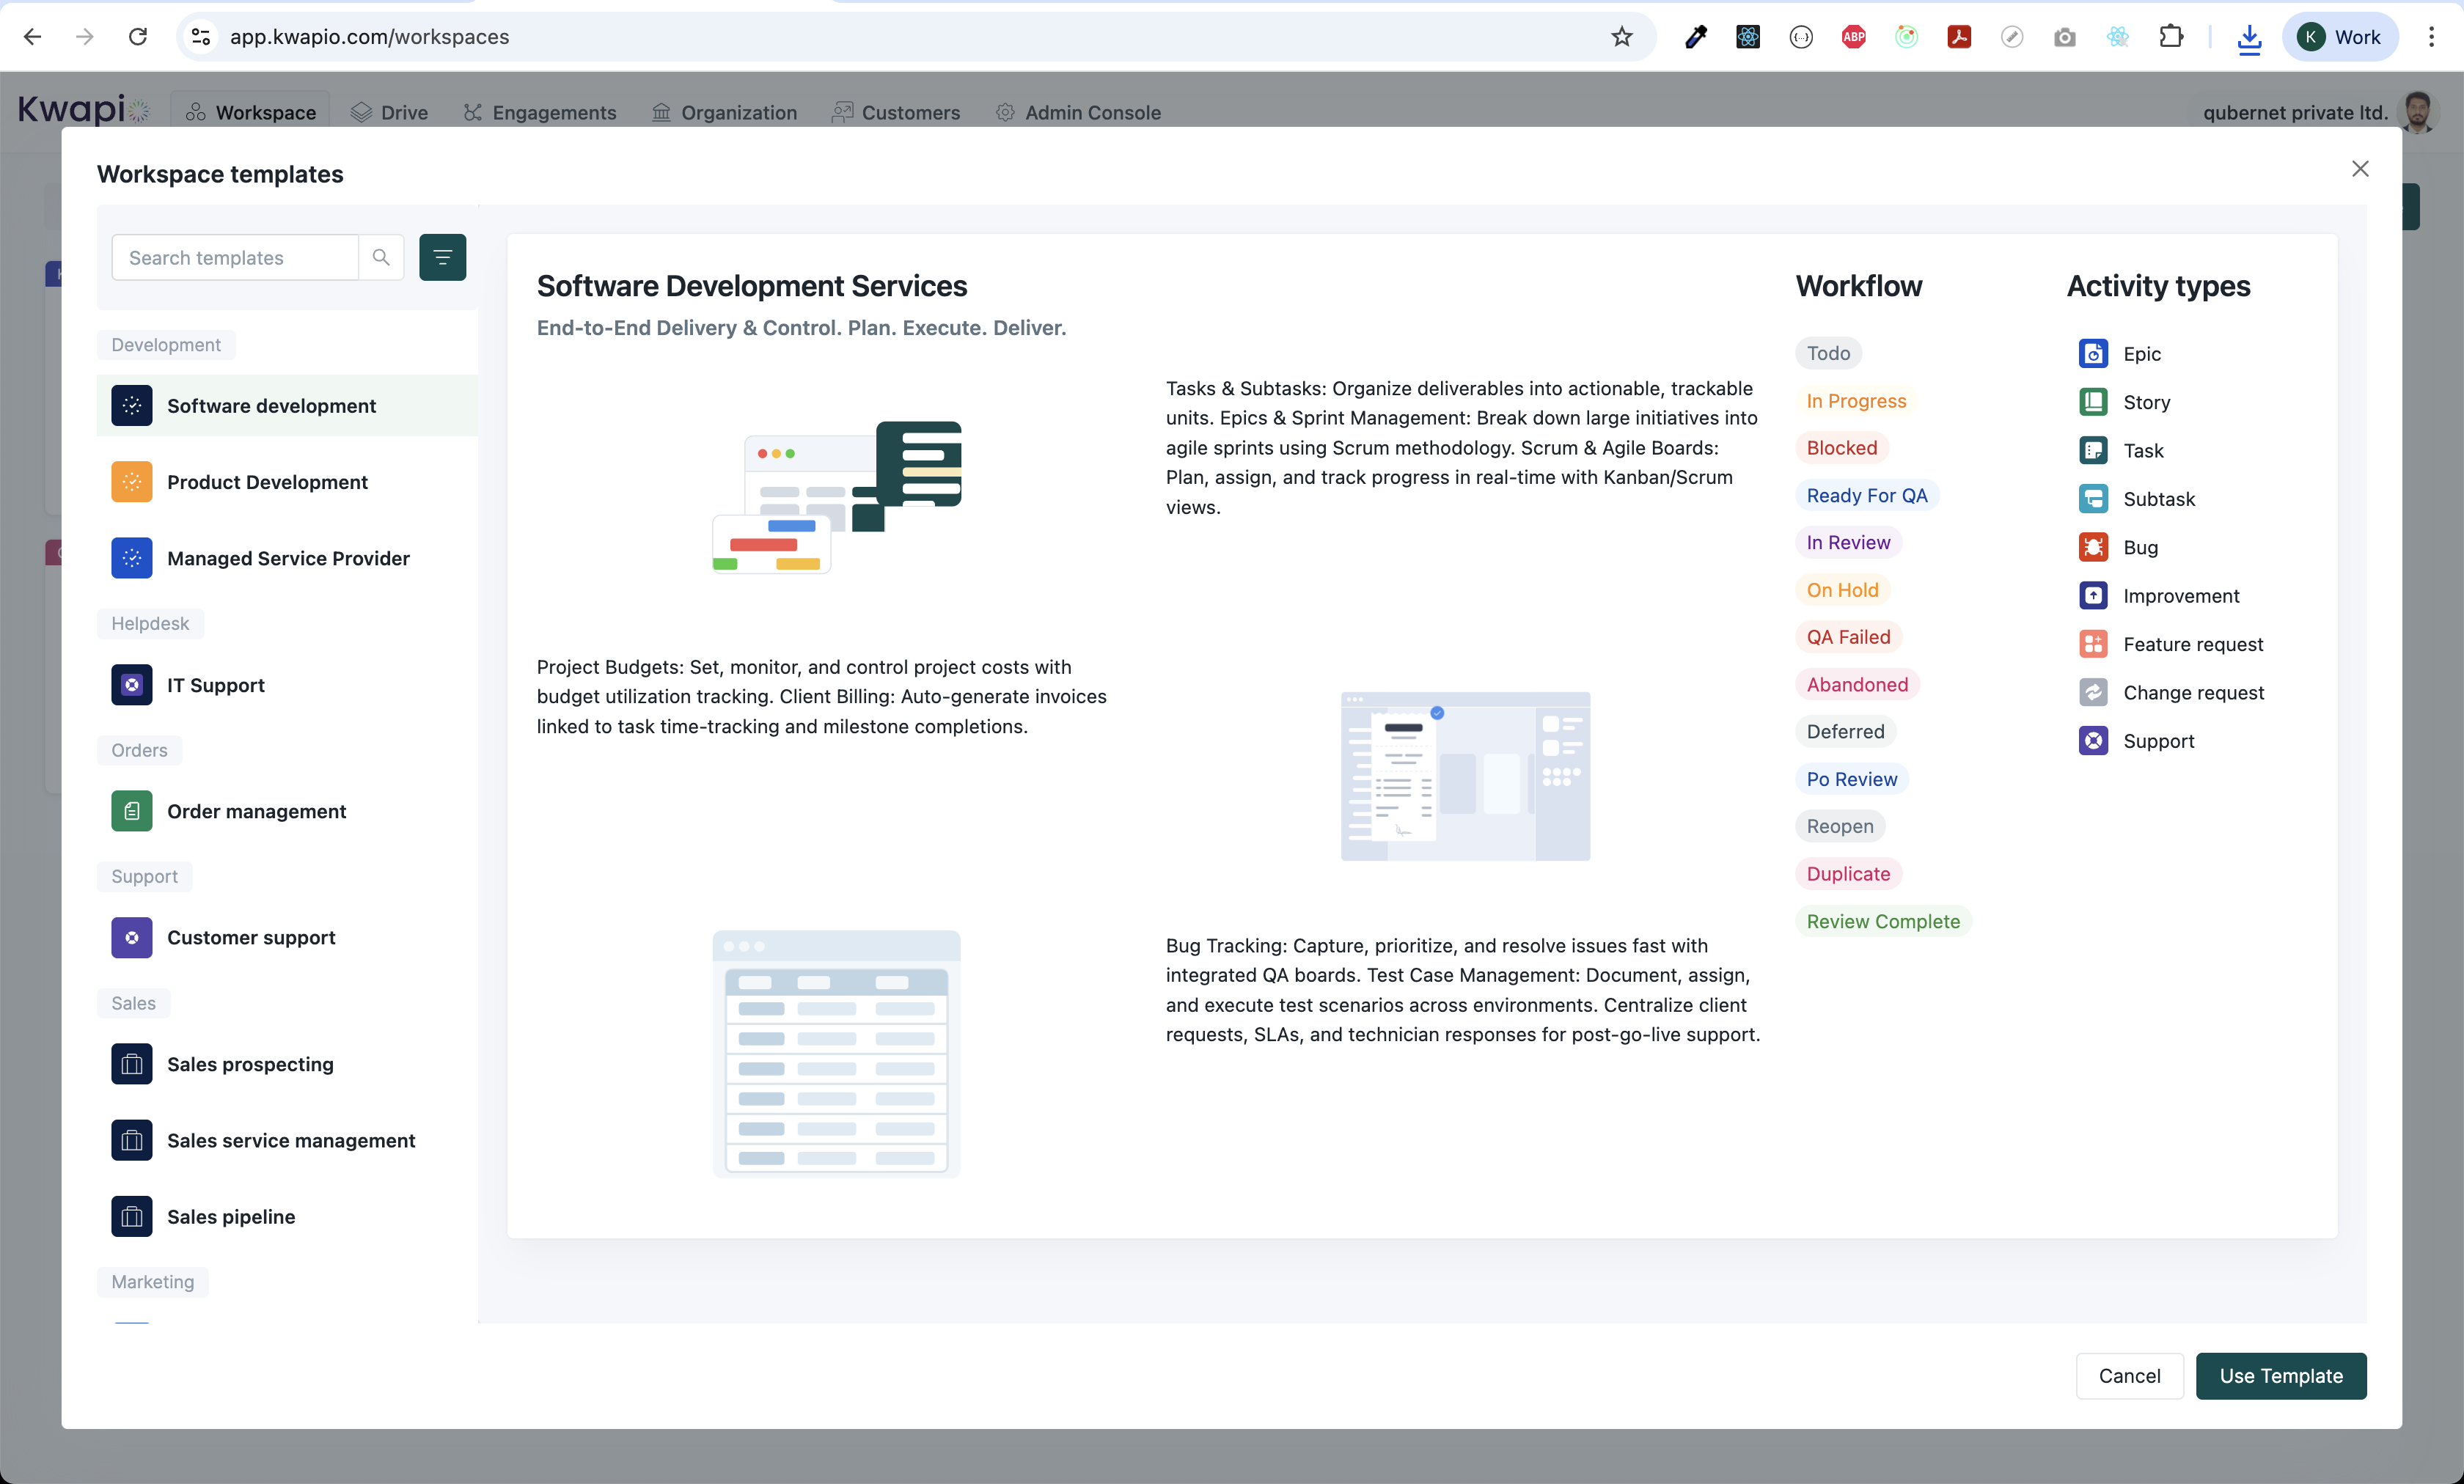Screen dimensions: 2464x1484
Task: Click the filter icon beside template search
Action: 442,258
